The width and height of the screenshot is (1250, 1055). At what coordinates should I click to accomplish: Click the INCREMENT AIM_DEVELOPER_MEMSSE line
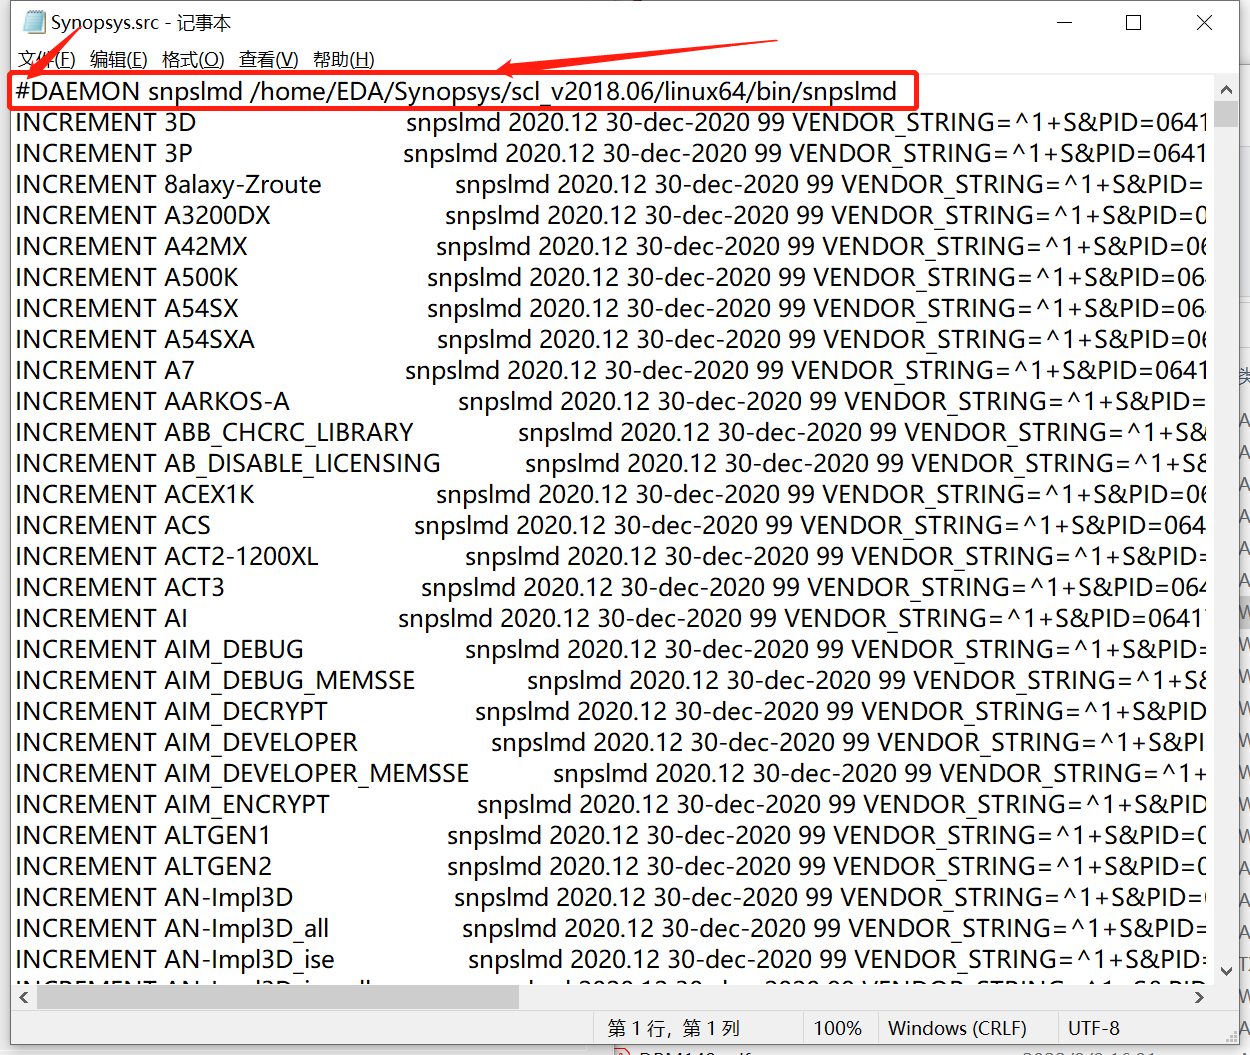(611, 773)
